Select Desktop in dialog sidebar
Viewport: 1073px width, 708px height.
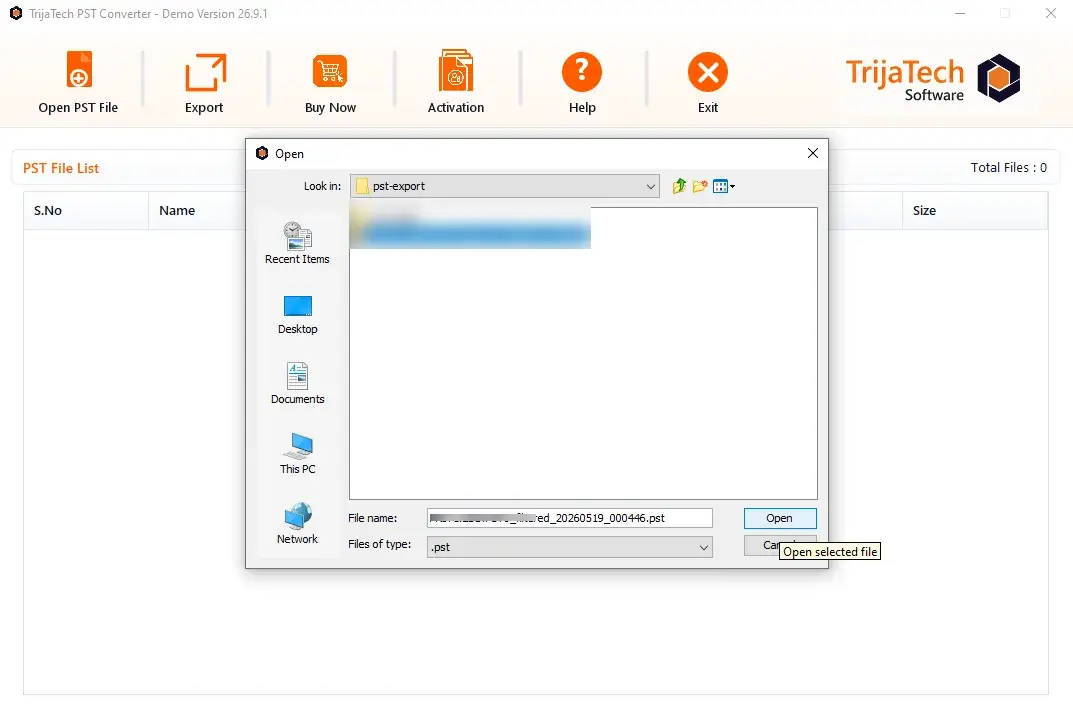pos(297,315)
